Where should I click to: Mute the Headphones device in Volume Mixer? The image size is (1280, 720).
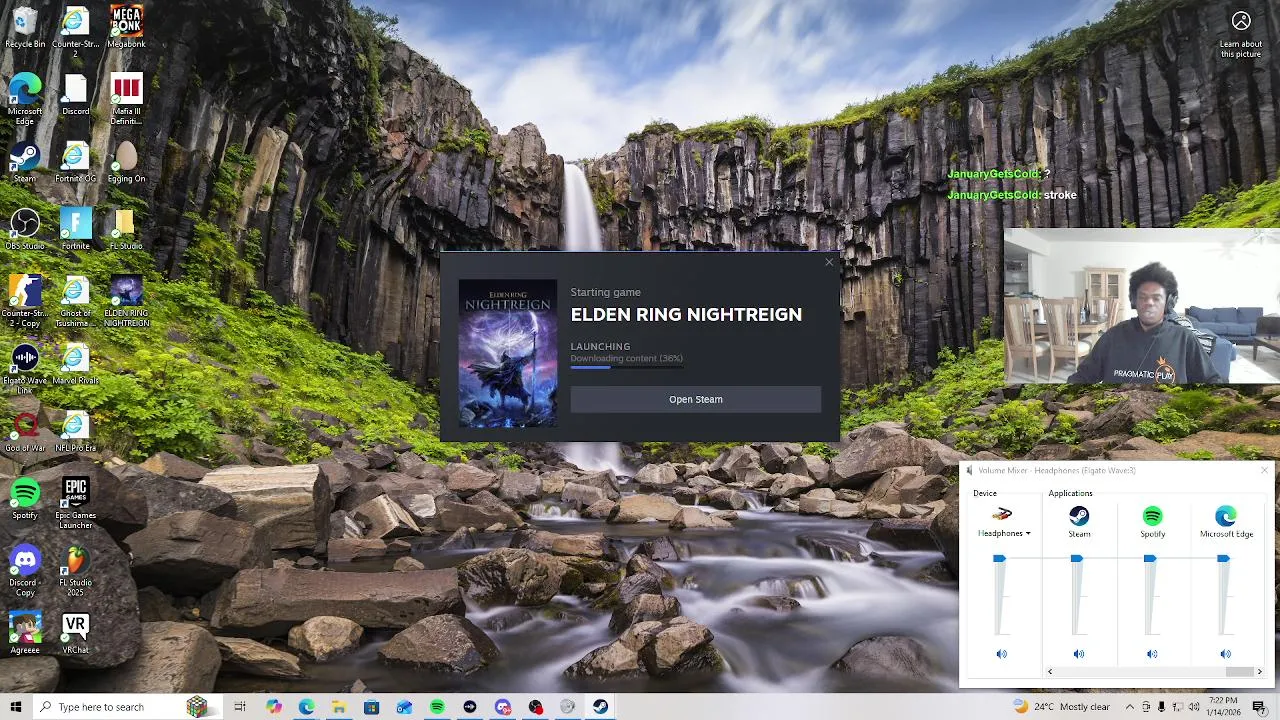point(1002,654)
